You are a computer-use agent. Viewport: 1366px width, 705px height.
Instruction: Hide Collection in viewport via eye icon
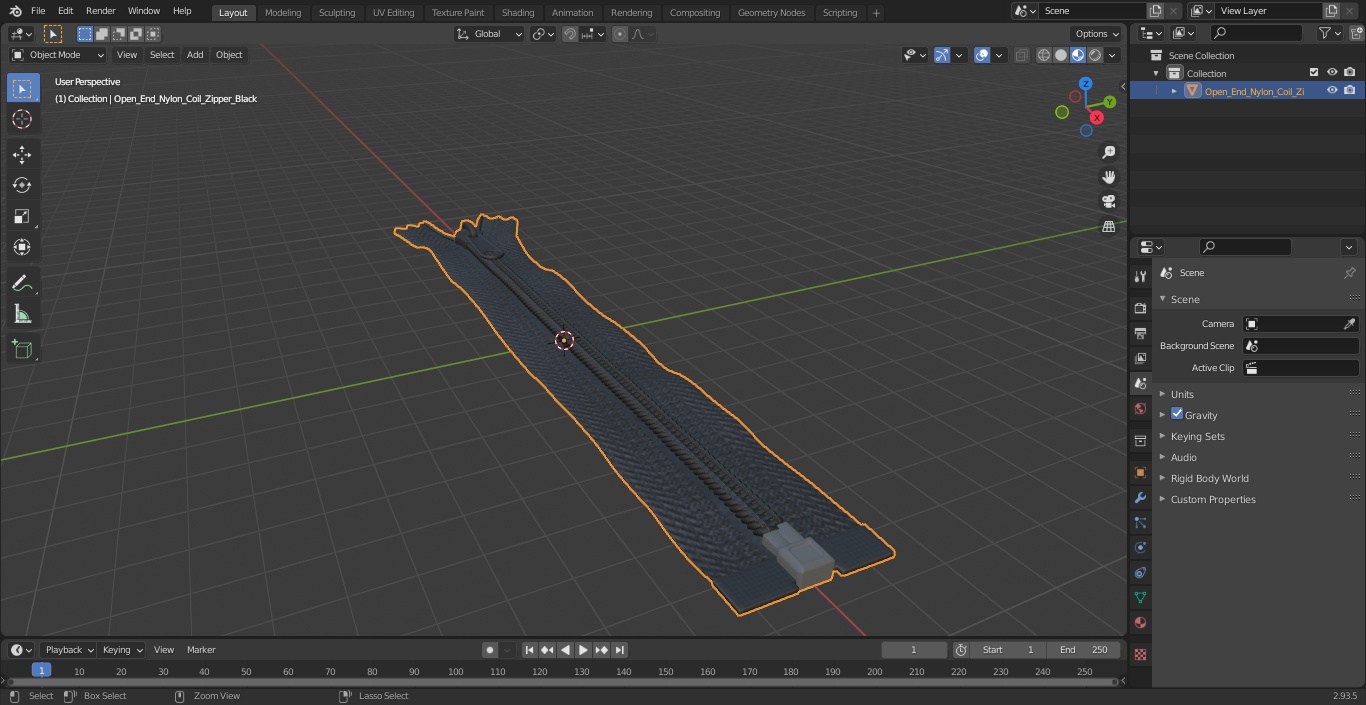(1332, 72)
